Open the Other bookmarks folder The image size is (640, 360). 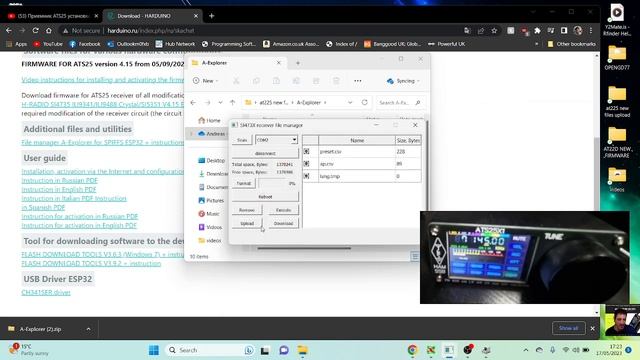[571, 44]
